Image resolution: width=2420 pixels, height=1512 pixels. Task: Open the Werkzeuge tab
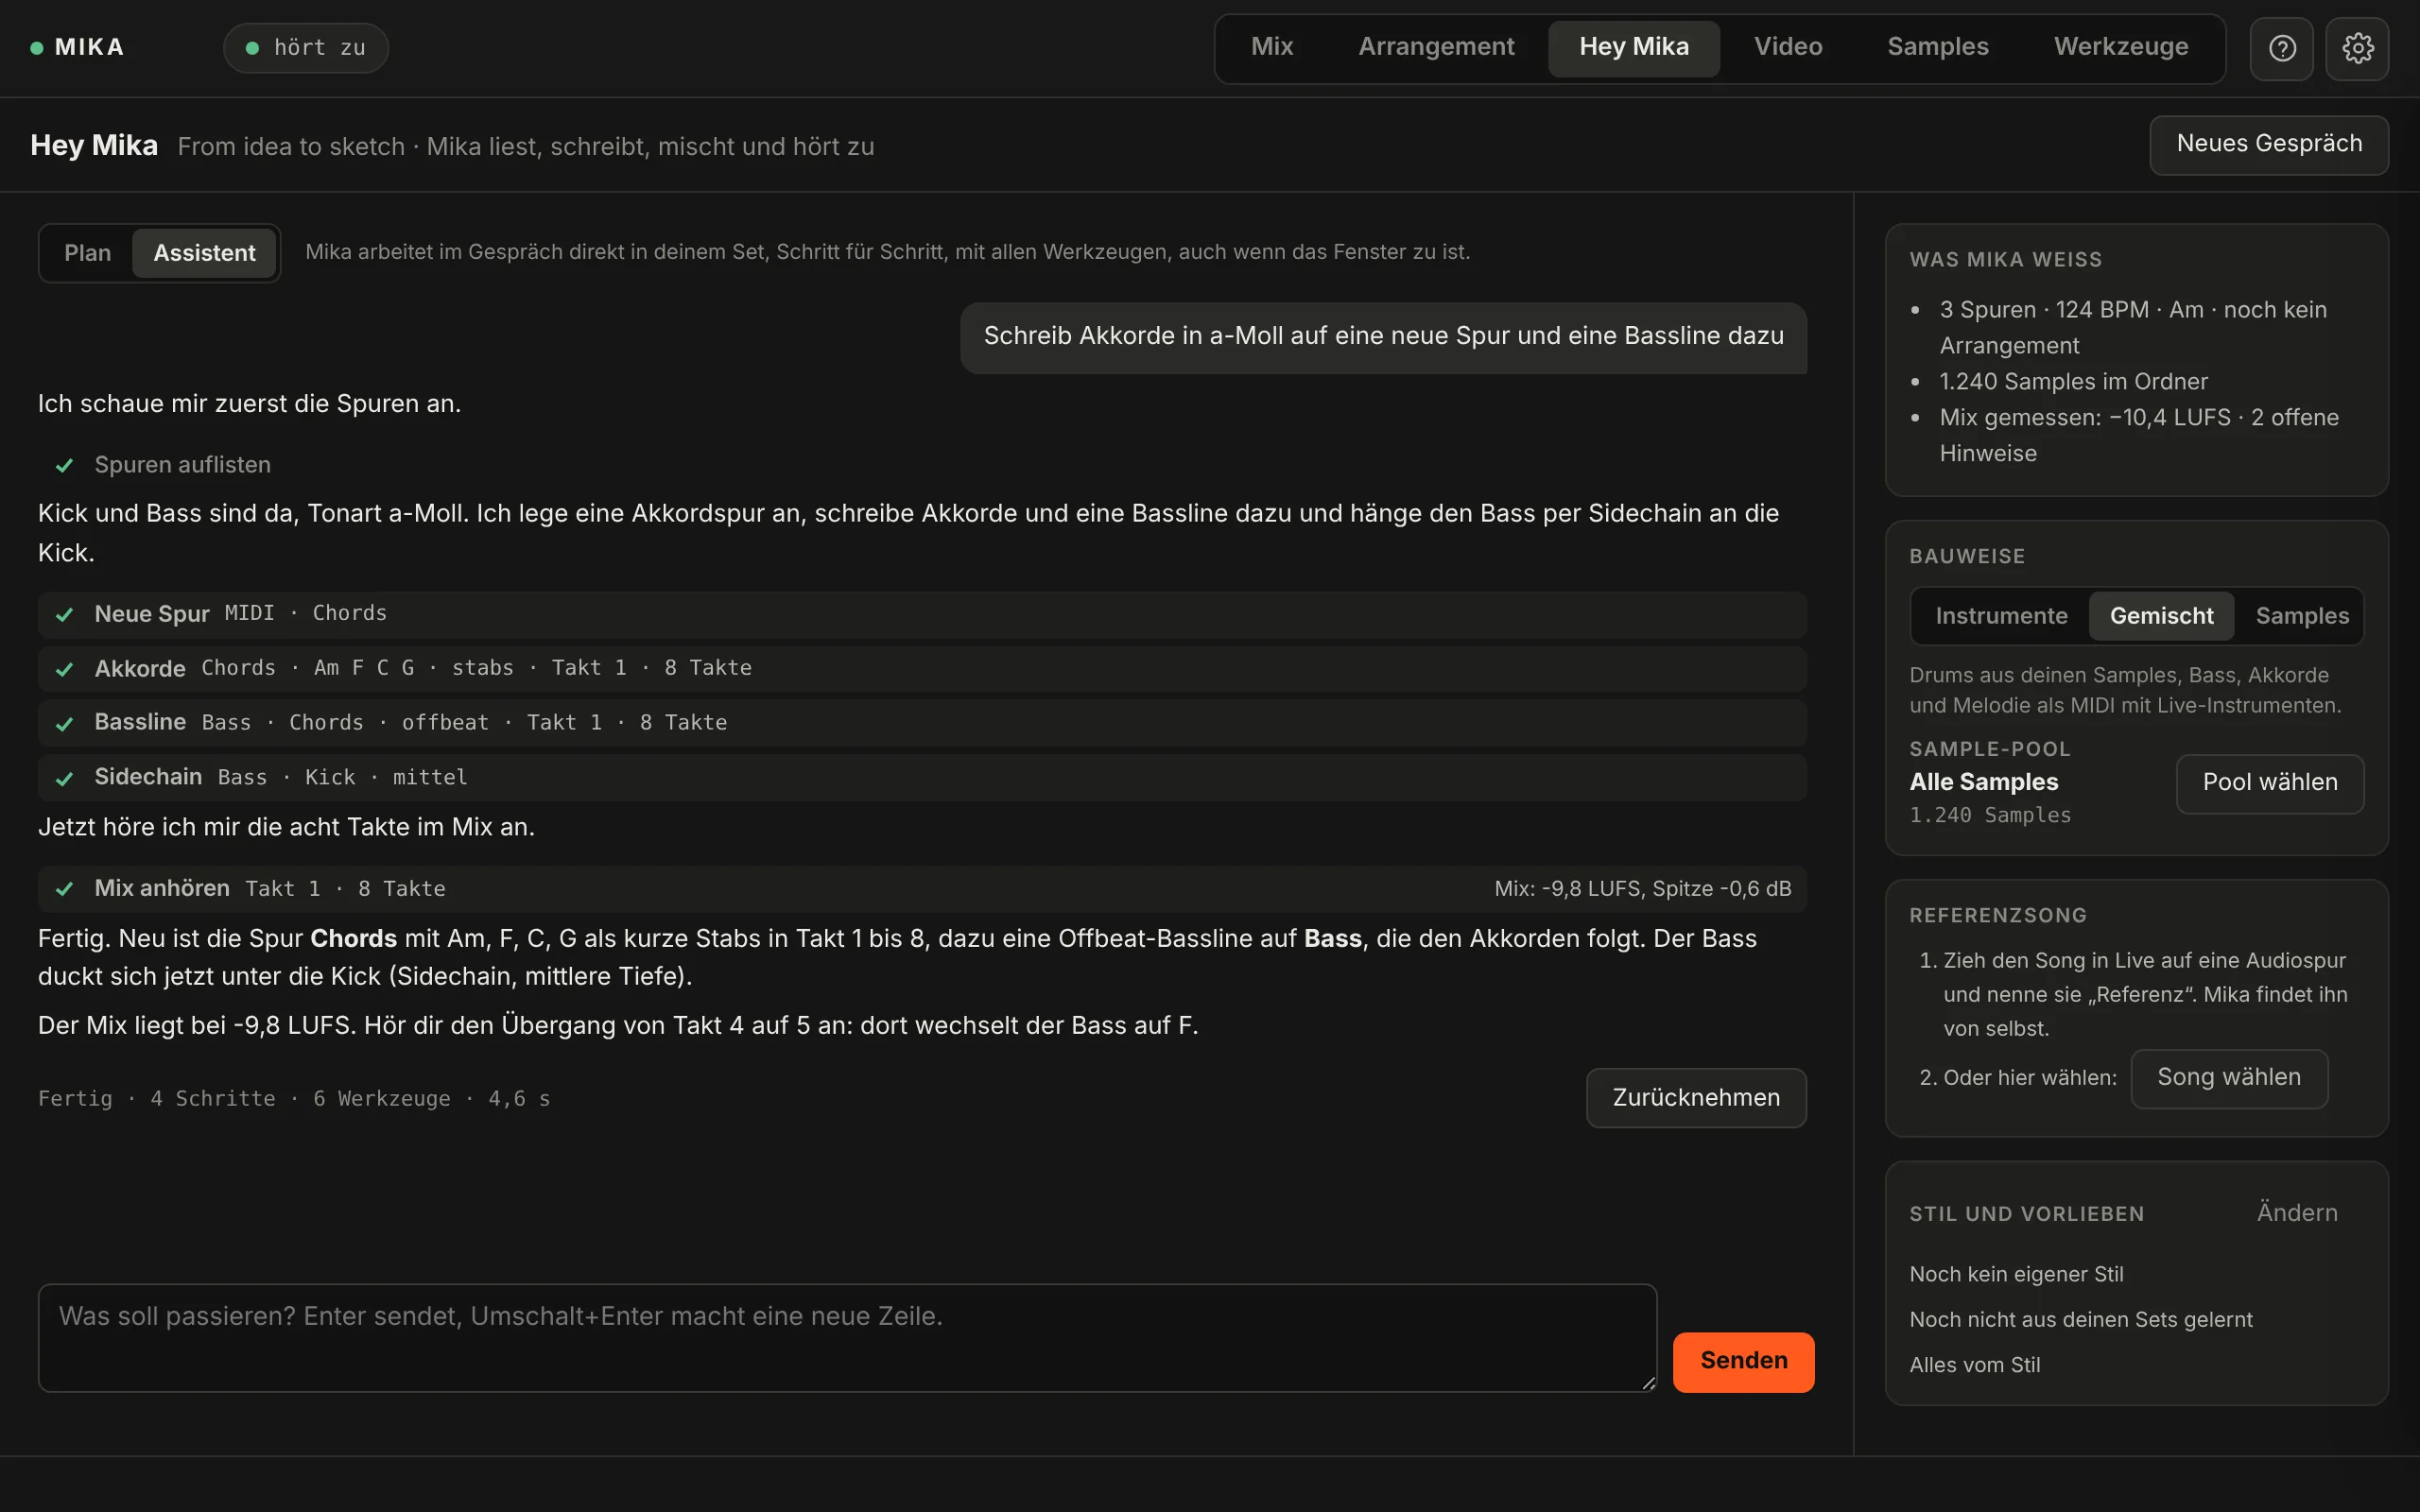point(2121,47)
